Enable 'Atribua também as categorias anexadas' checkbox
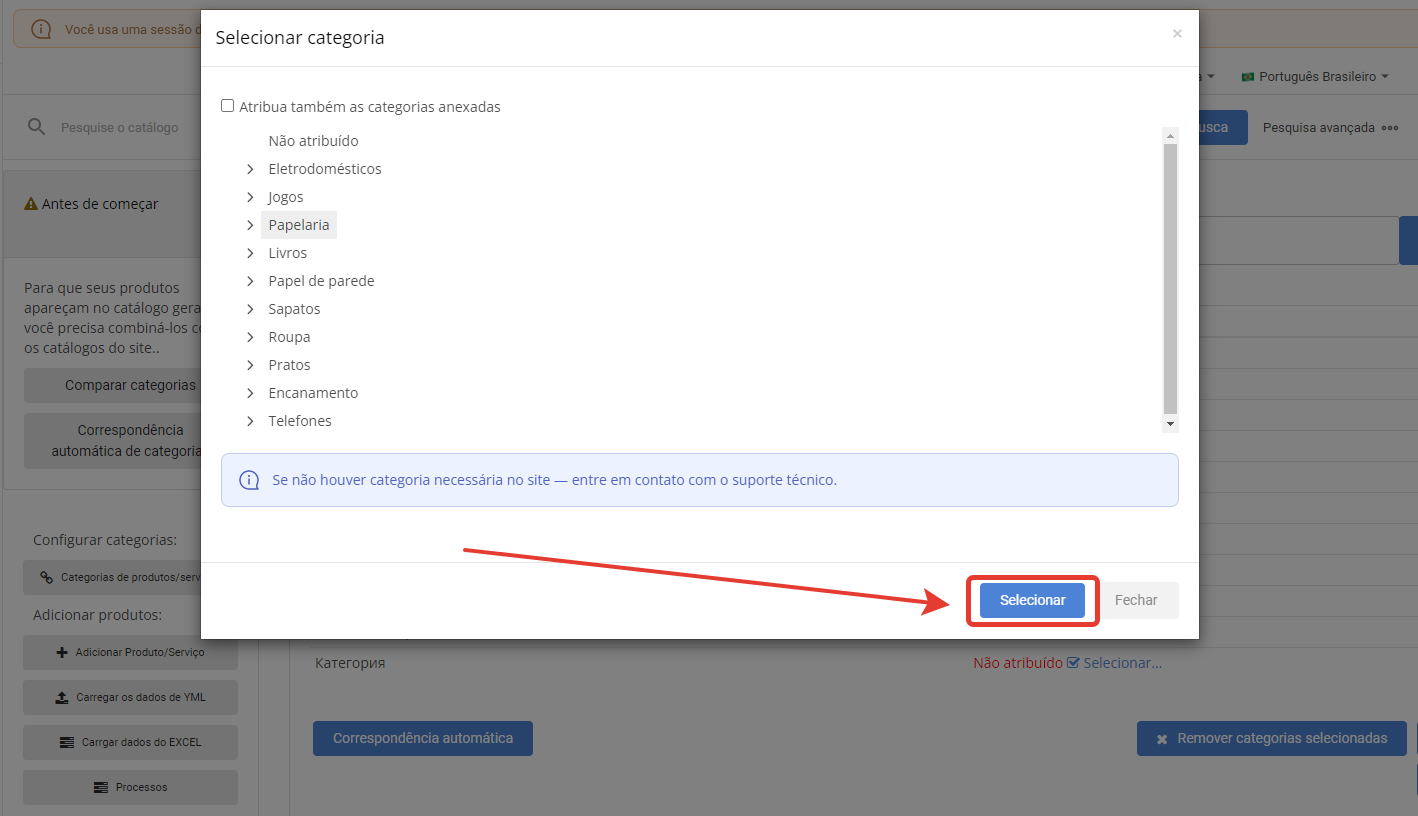 228,106
